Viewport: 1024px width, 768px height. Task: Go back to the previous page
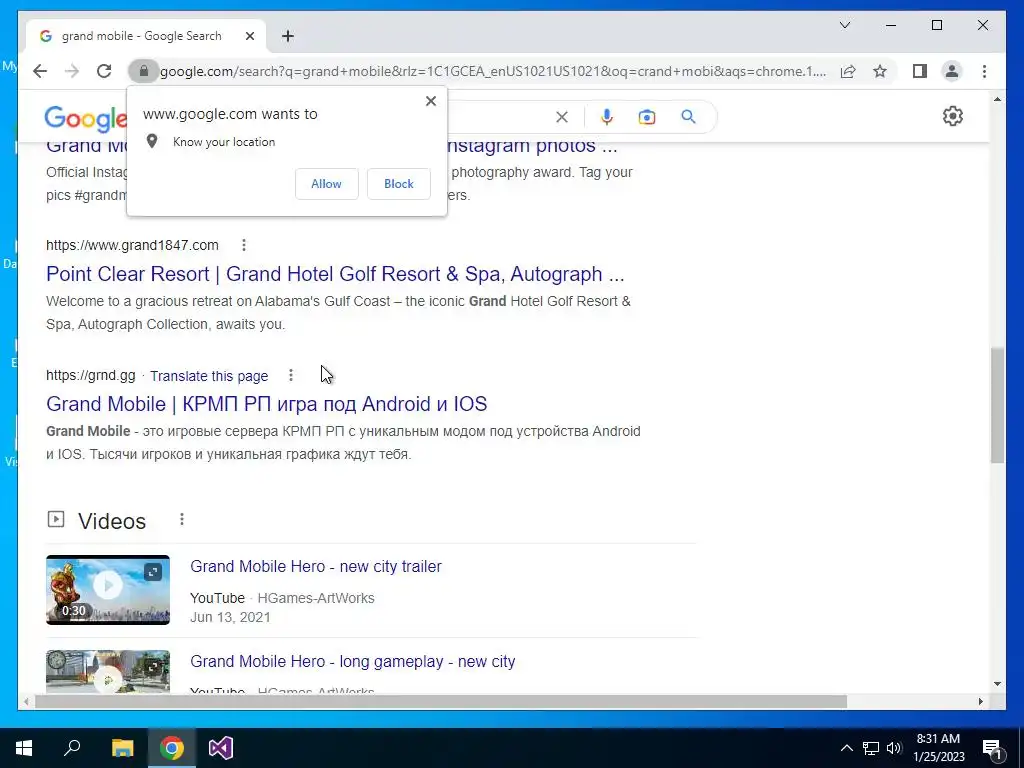point(40,71)
